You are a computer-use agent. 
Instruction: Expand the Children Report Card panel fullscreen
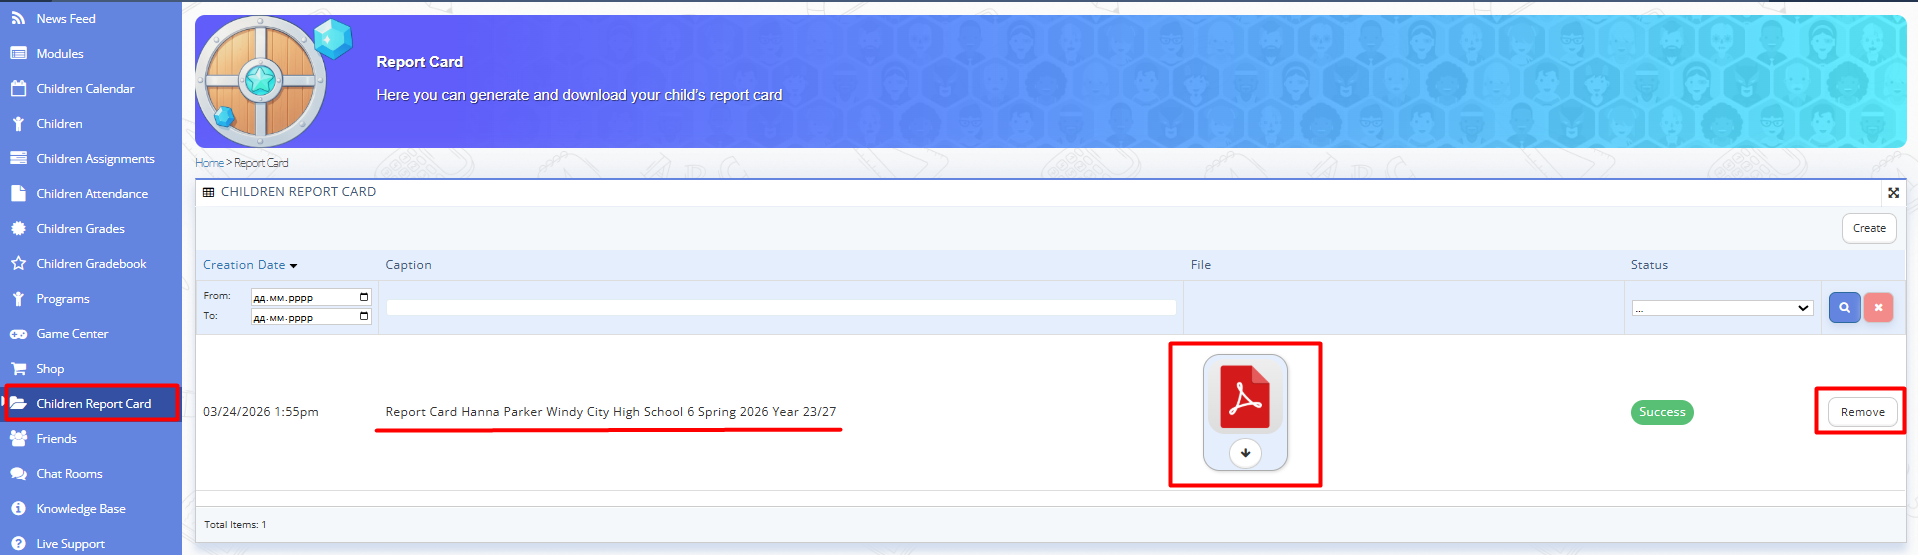1893,193
